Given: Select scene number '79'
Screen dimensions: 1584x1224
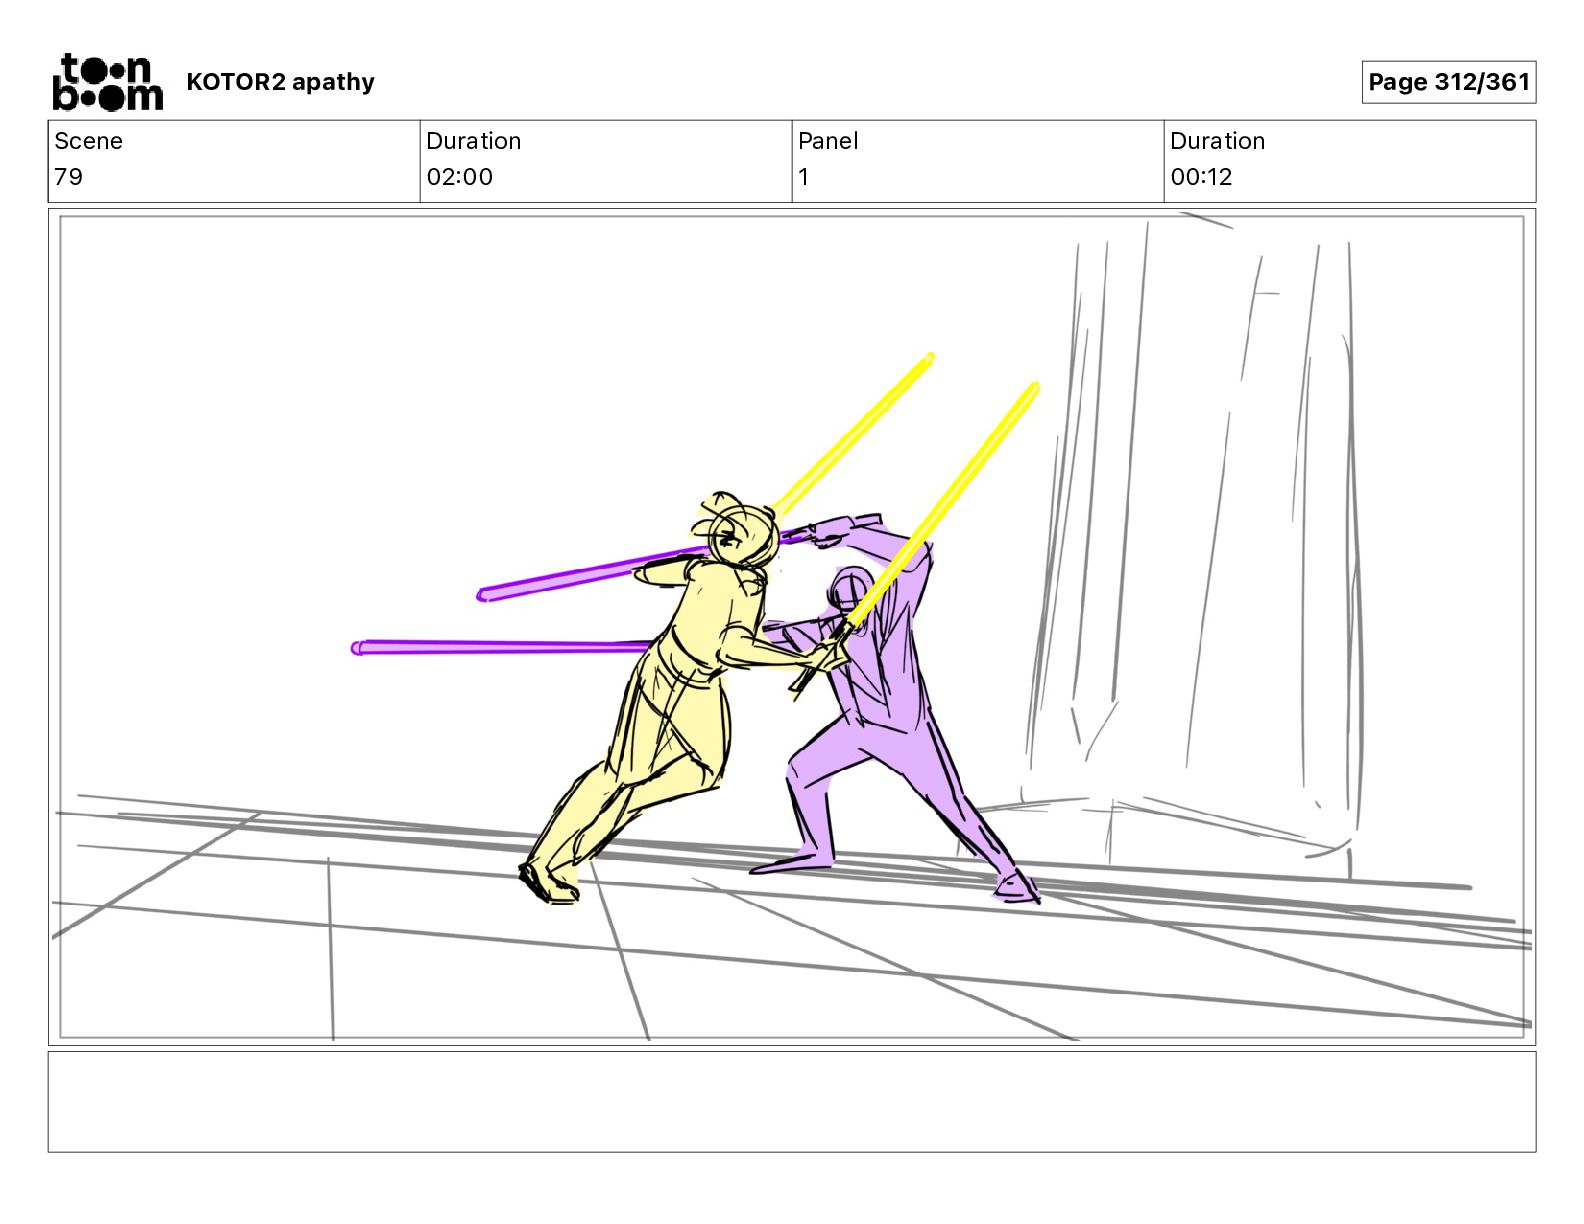Looking at the screenshot, I should click(x=68, y=177).
